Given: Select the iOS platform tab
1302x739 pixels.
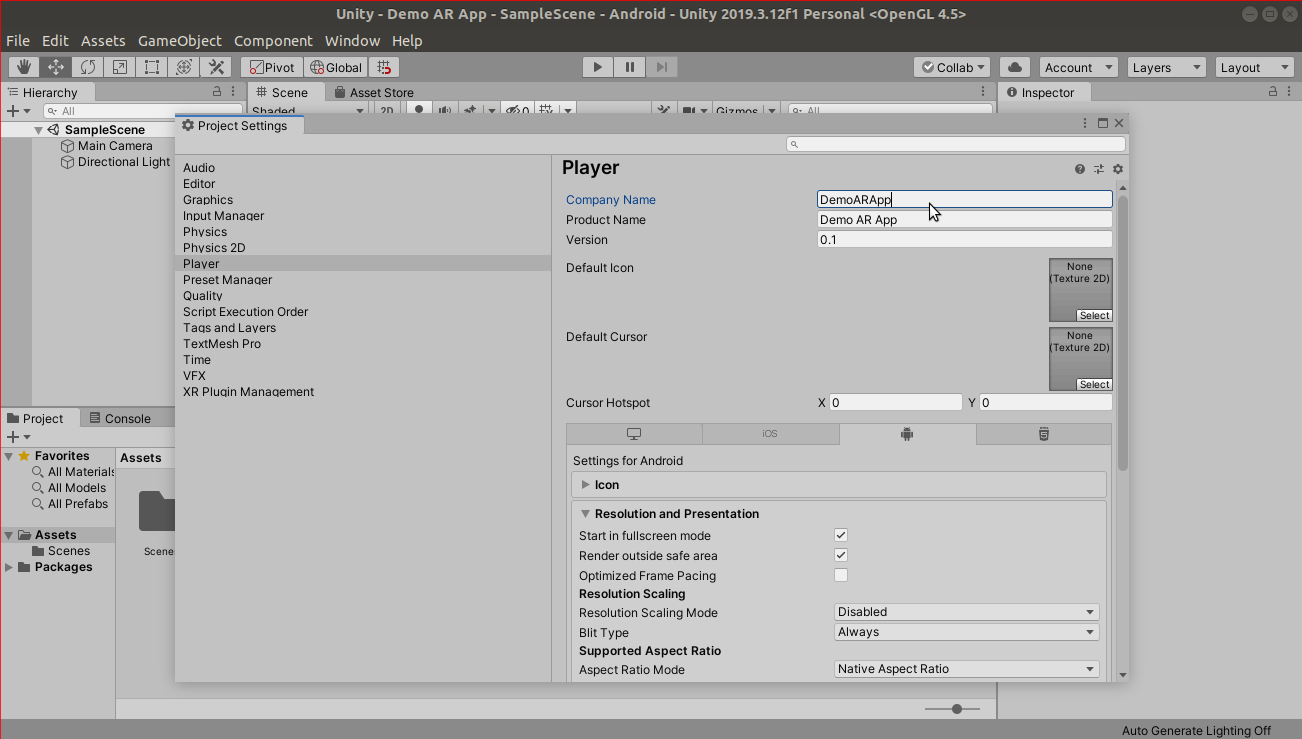Looking at the screenshot, I should (770, 434).
